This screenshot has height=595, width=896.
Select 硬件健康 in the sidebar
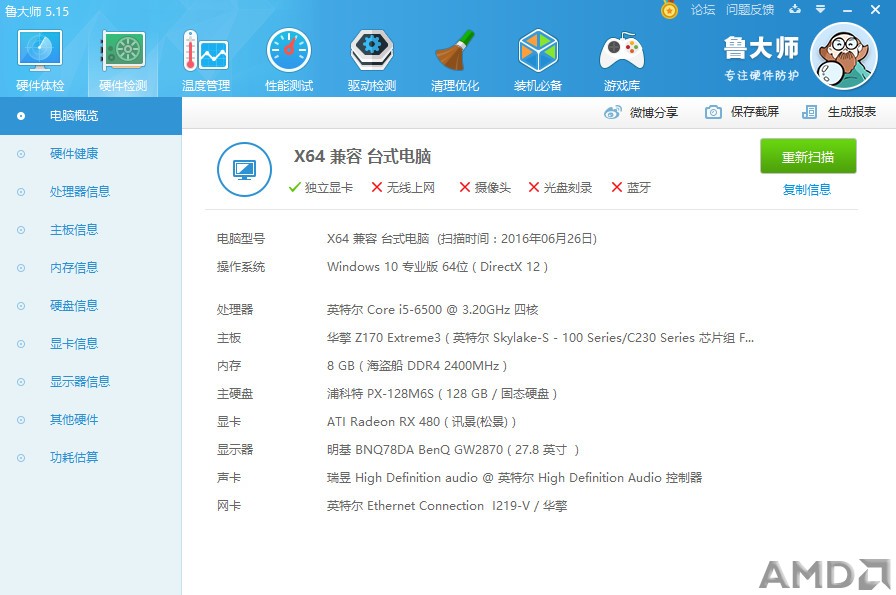(91, 154)
